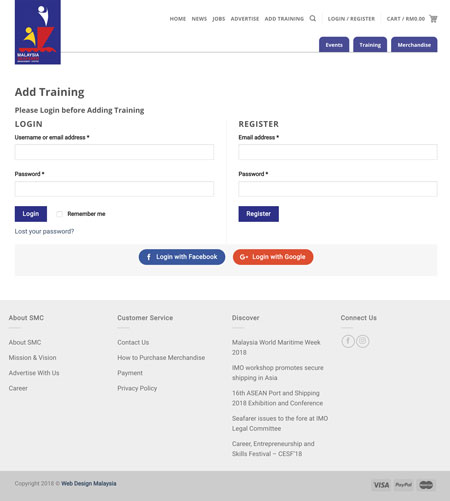Click the PayPal payment icon
Screen dimensions: 450x501
coord(403,485)
